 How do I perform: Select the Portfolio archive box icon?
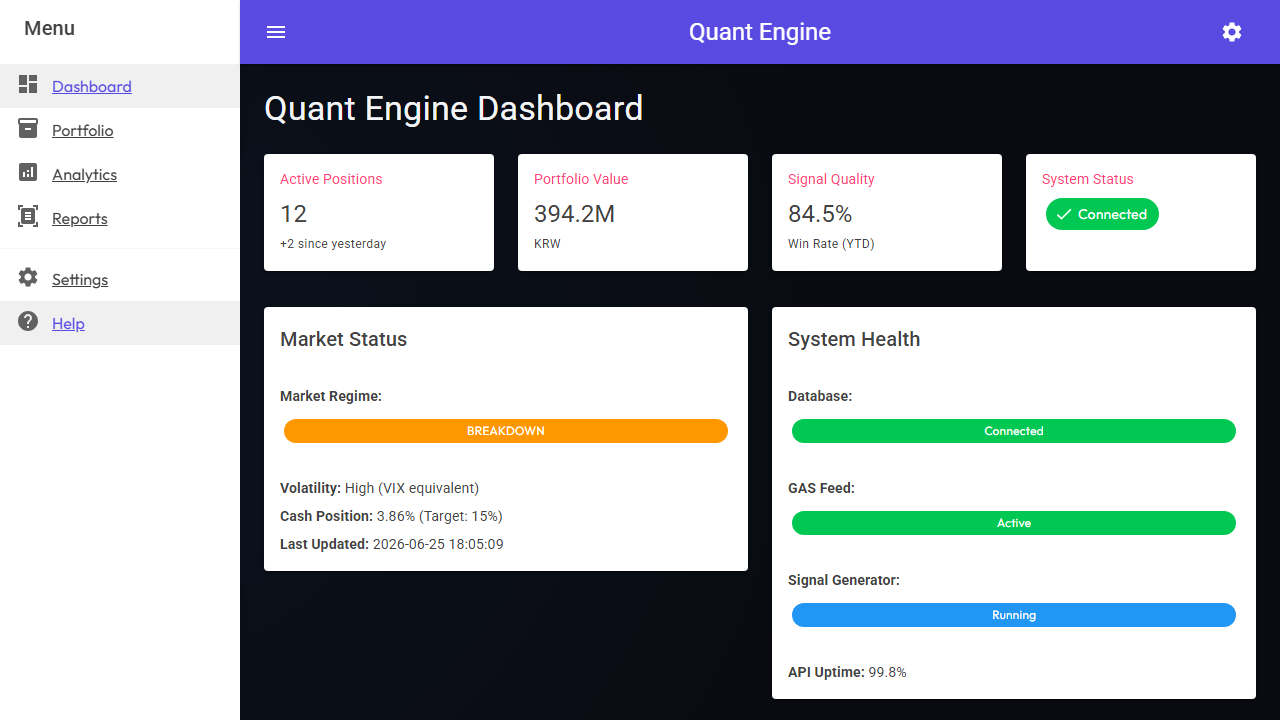(28, 129)
